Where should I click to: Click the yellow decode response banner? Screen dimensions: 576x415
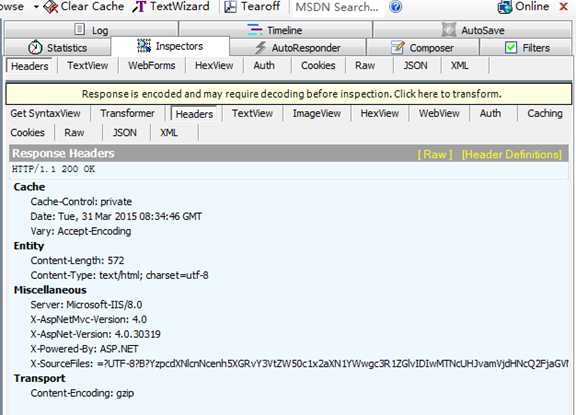(289, 94)
